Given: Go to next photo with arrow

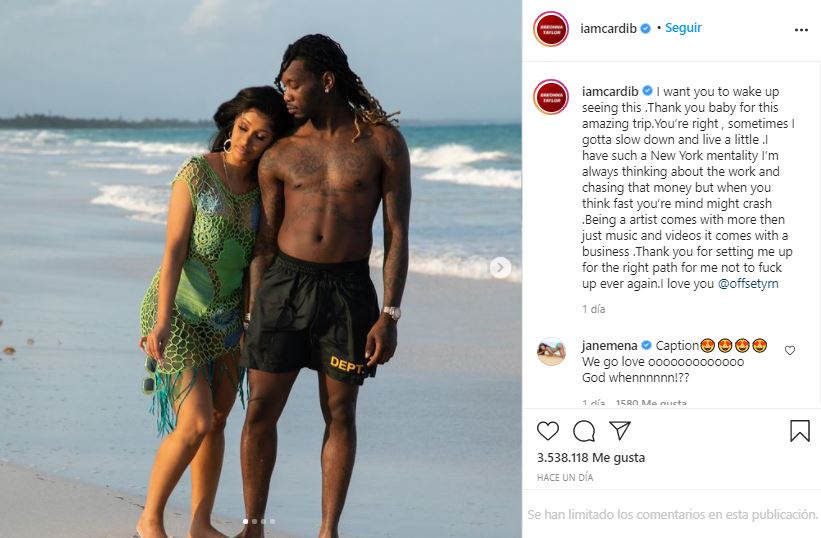Looking at the screenshot, I should coord(500,268).
